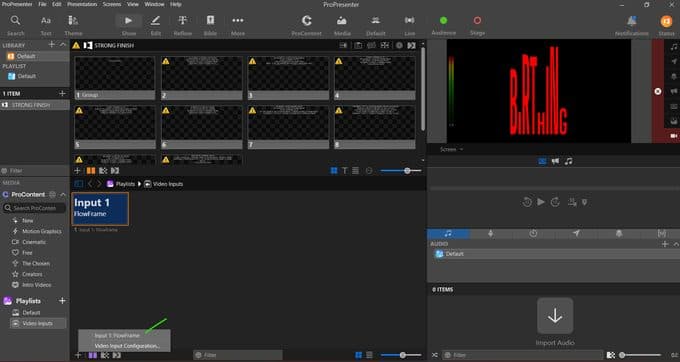Add a new media playlist with plus

tap(62, 300)
